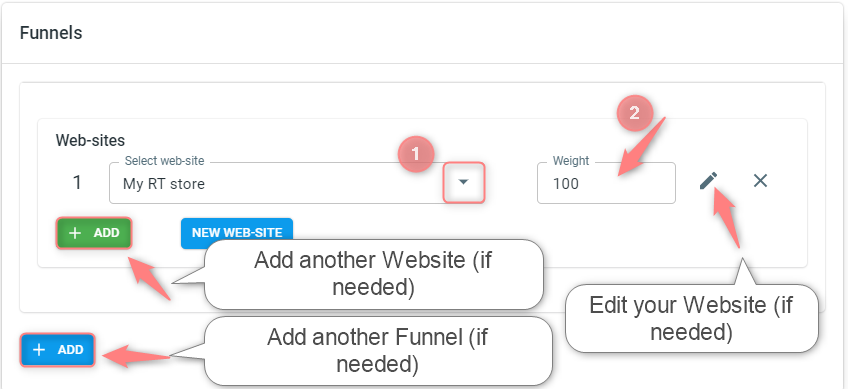848x389 pixels.
Task: Click the Weight input field showing 100
Action: coord(606,183)
